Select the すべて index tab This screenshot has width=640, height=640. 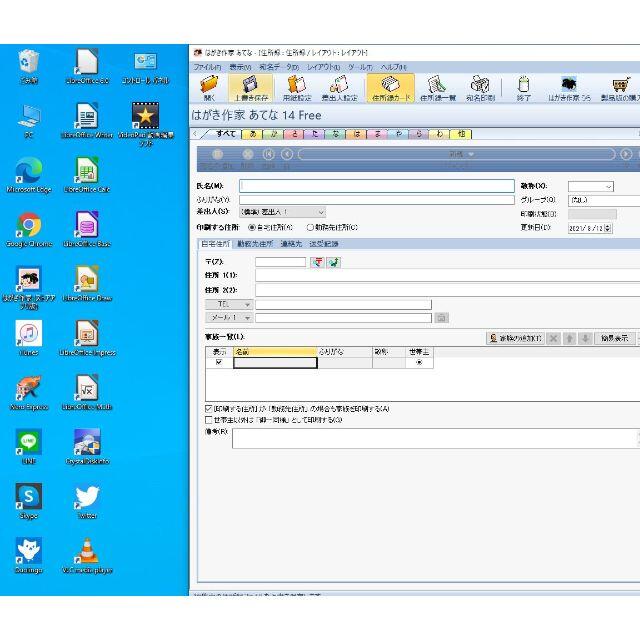[x=224, y=134]
